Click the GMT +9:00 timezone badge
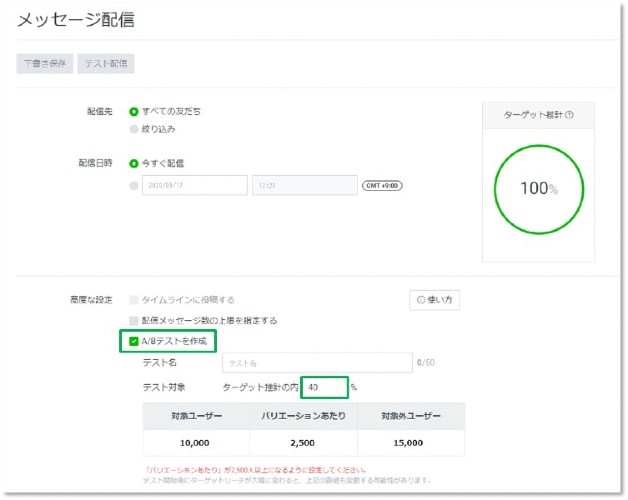Screen dimensions: 628x500 (382, 185)
